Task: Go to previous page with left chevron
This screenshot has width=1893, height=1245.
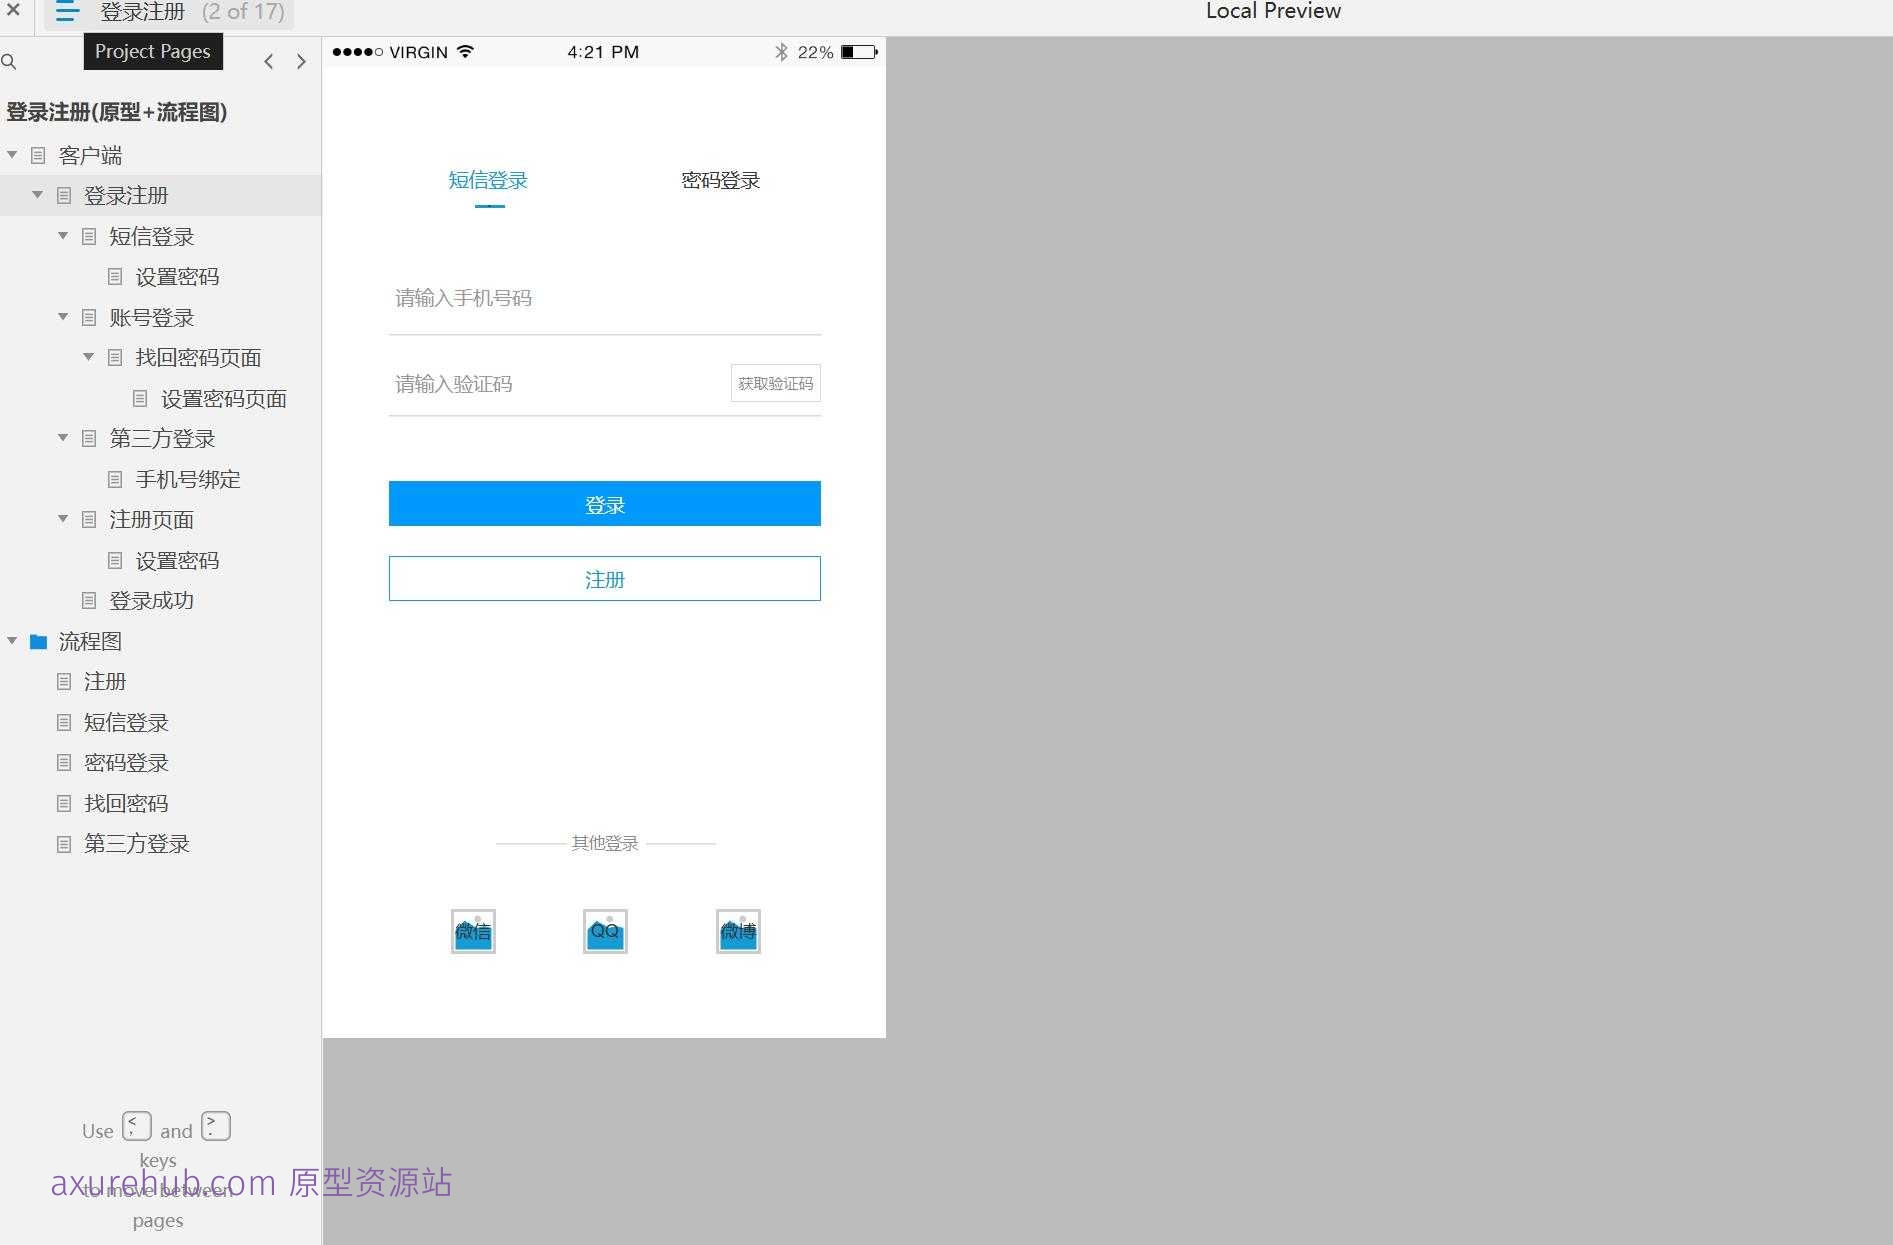Action: 268,62
